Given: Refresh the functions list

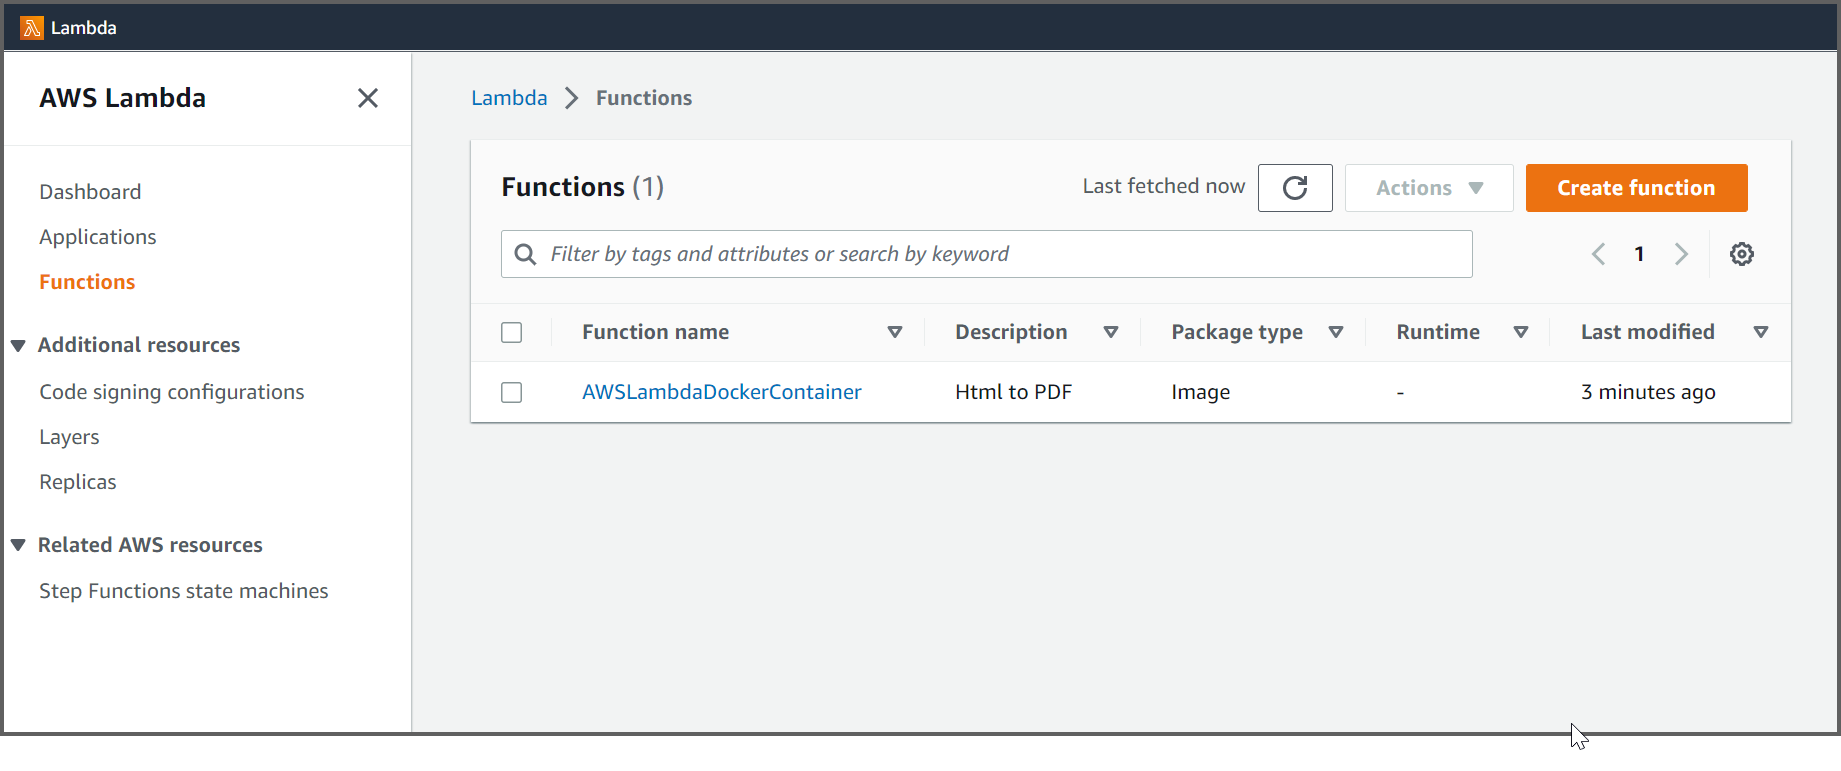Looking at the screenshot, I should [1295, 188].
